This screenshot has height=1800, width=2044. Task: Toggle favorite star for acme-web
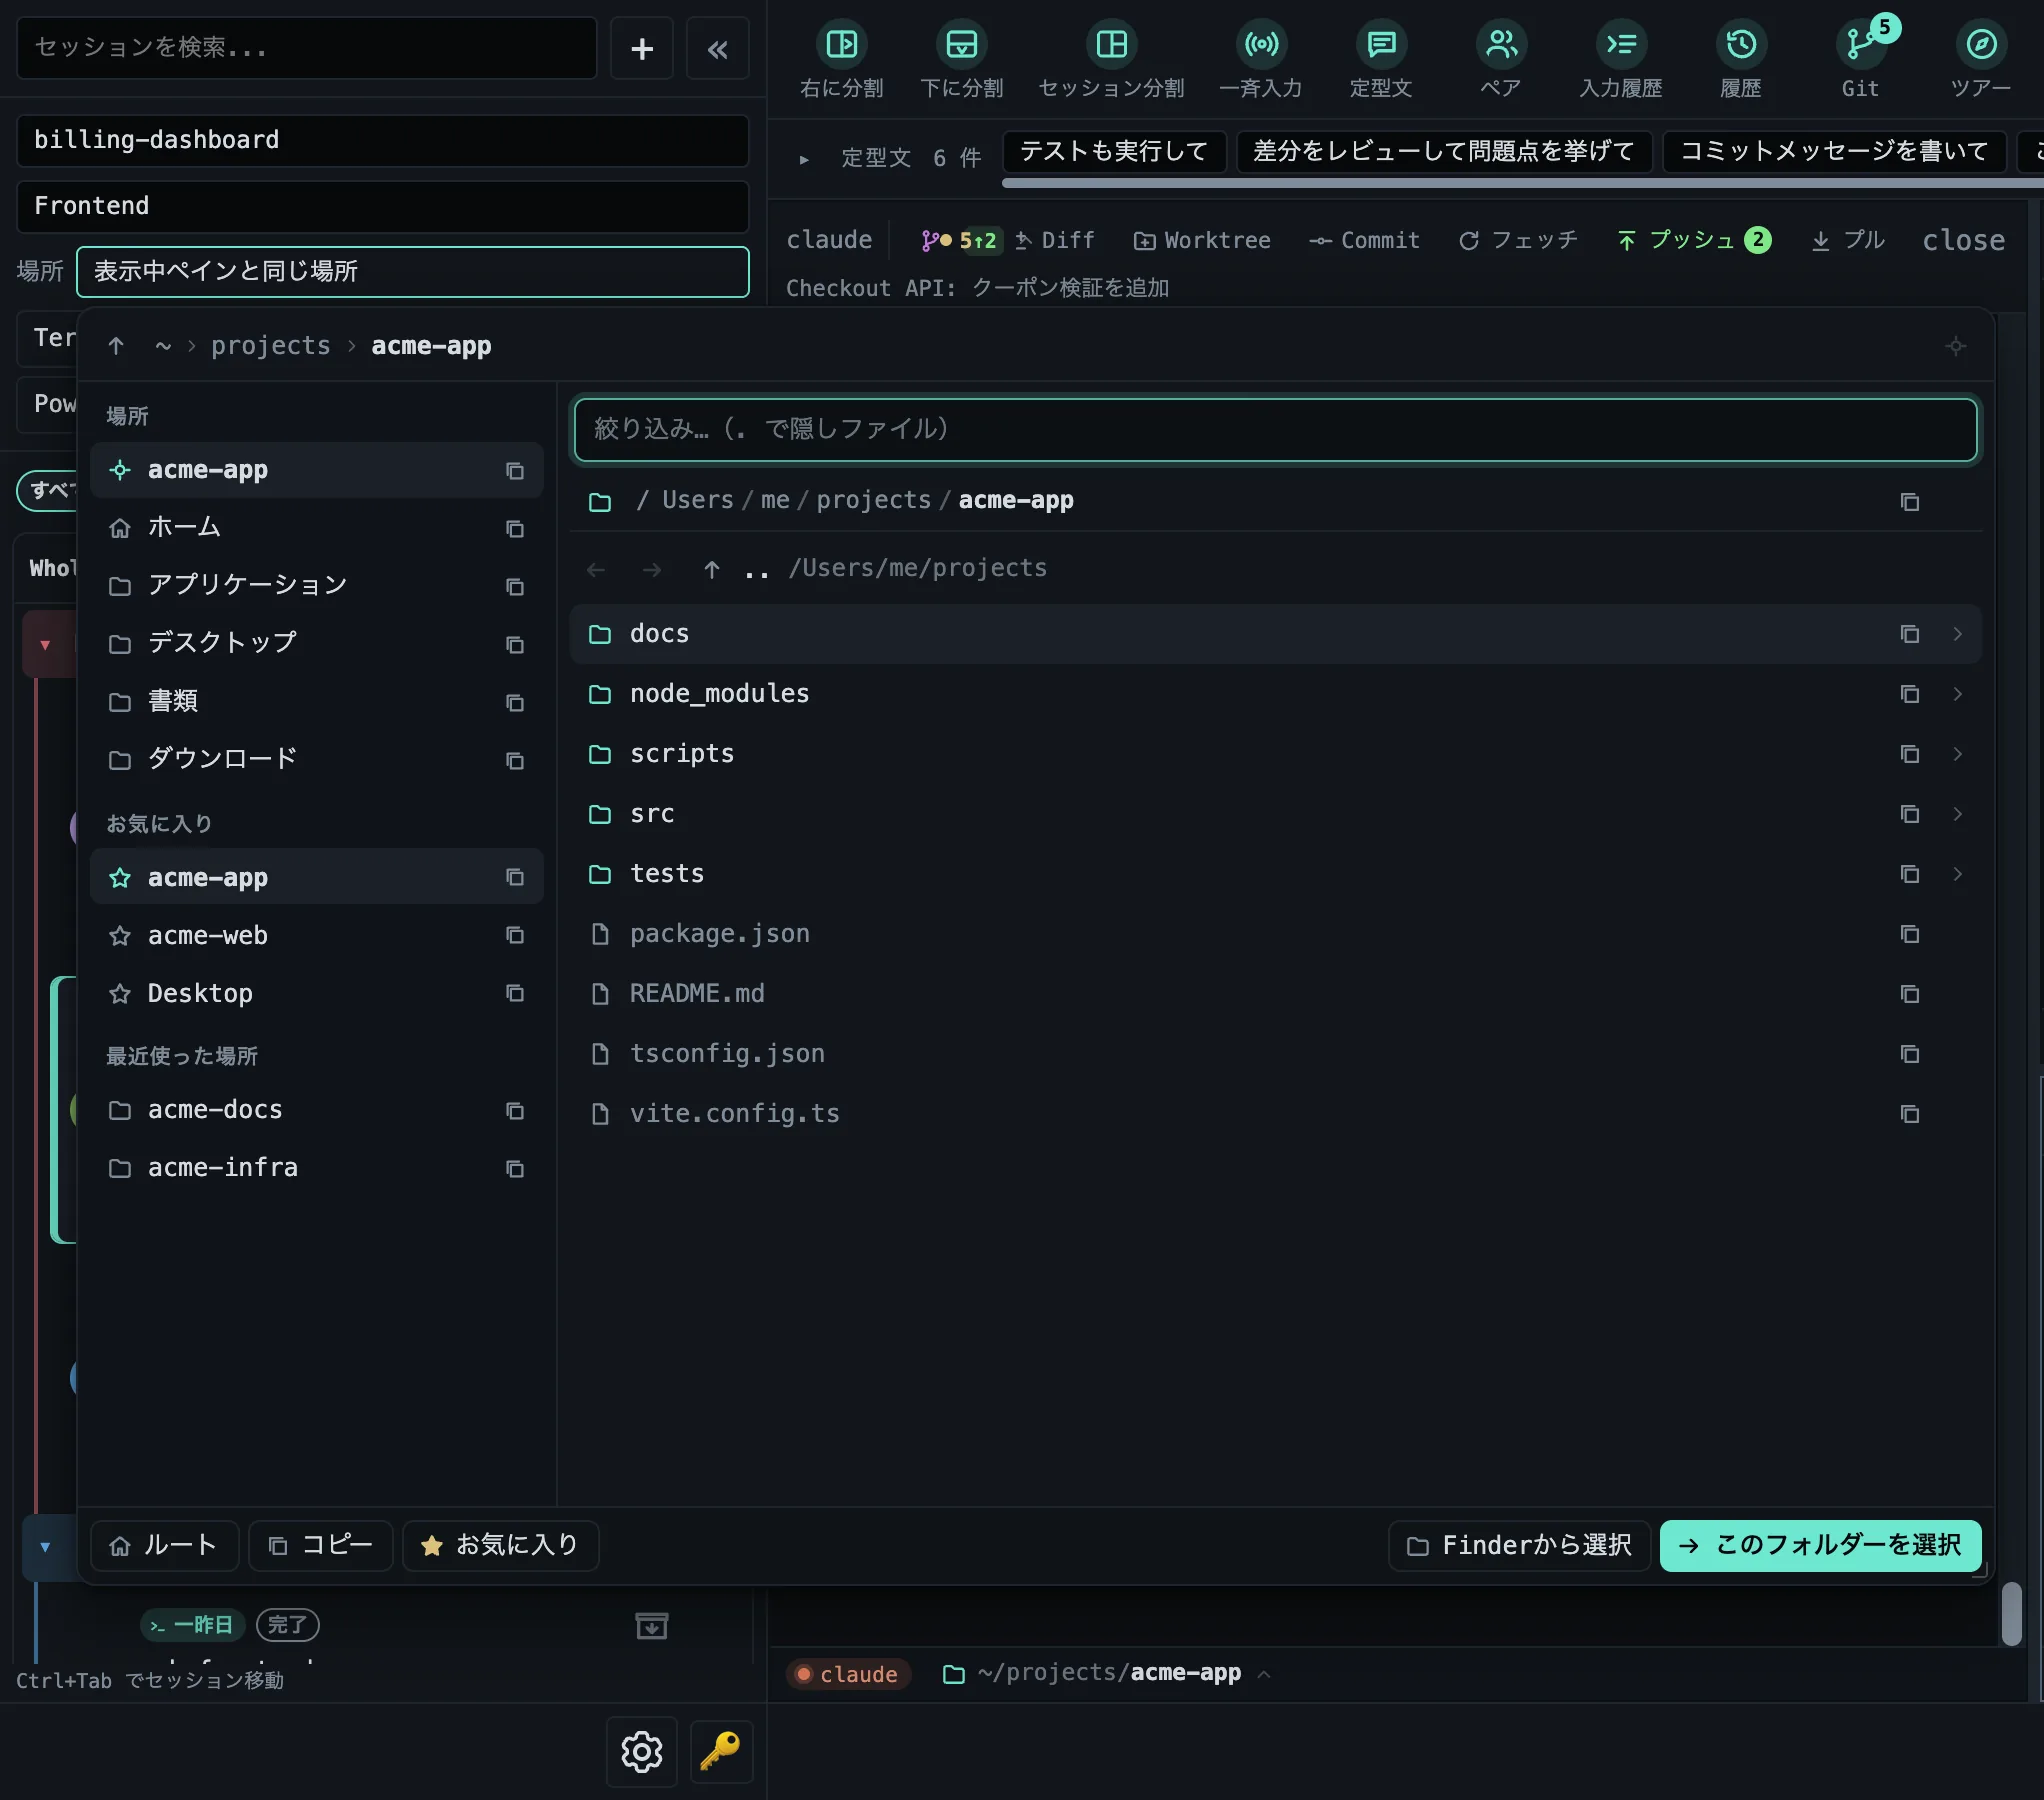point(120,936)
